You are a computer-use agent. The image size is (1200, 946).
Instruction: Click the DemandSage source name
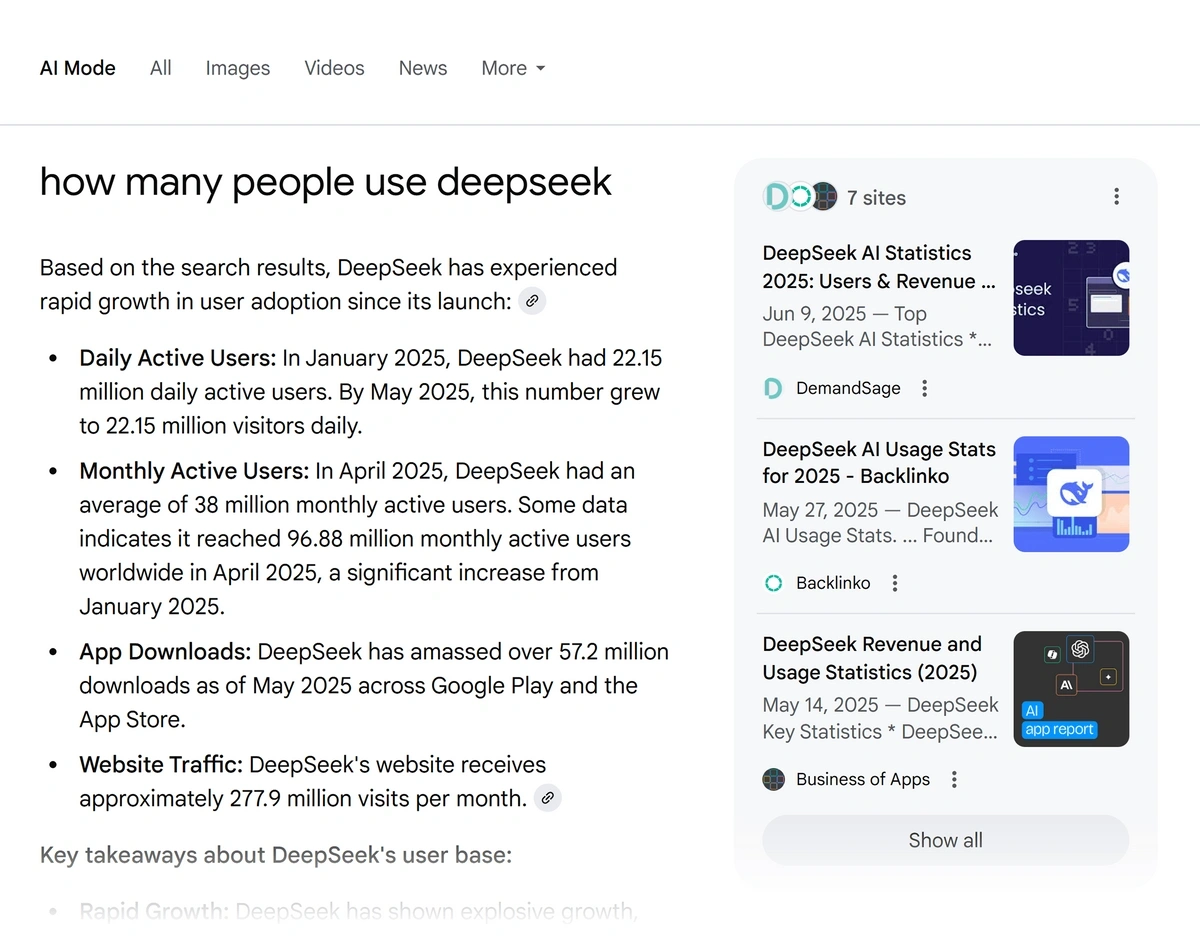click(x=848, y=388)
